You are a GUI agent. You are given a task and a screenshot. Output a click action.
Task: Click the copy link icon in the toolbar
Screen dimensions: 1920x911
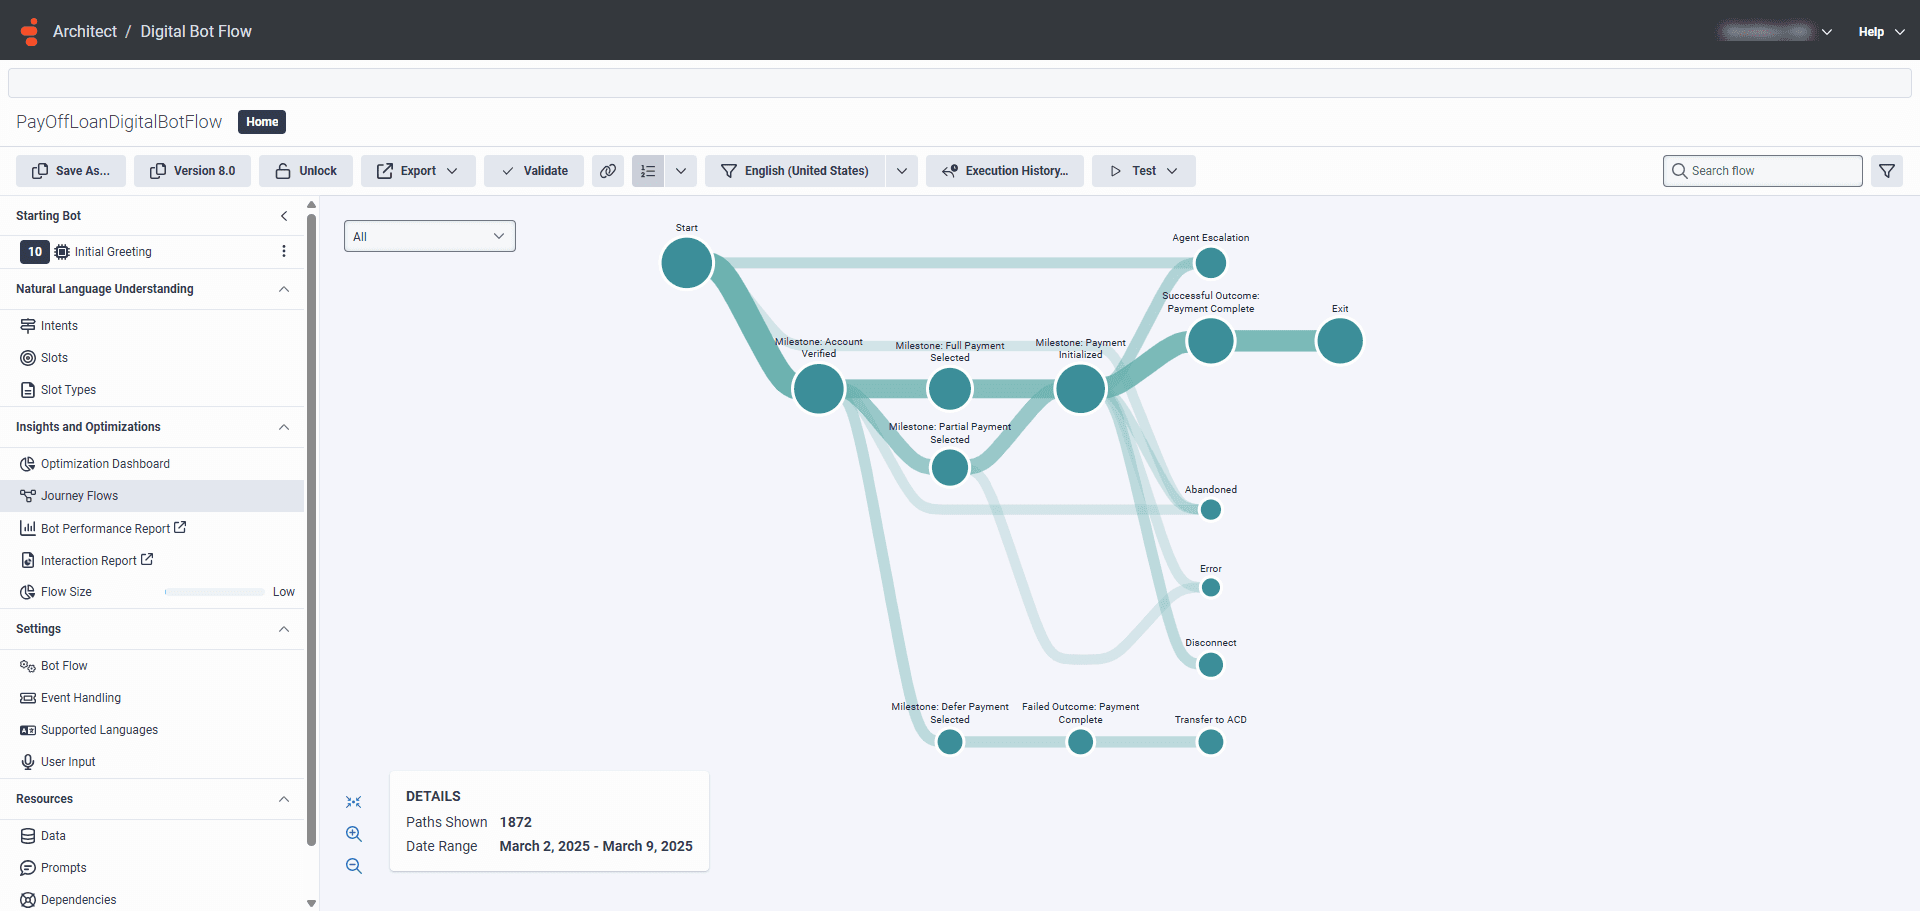pos(608,170)
